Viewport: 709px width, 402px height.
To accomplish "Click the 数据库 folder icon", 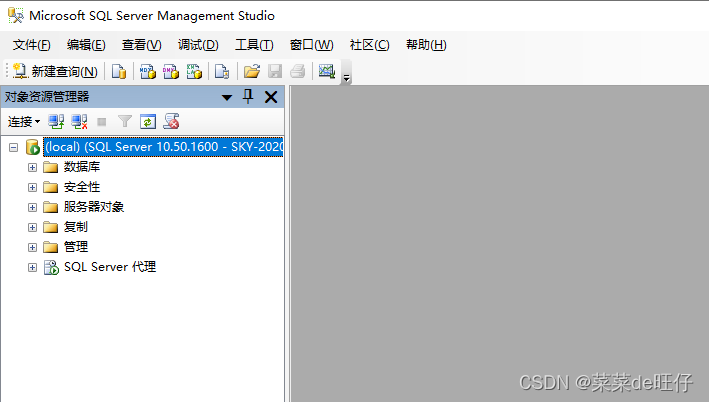I will pos(51,167).
